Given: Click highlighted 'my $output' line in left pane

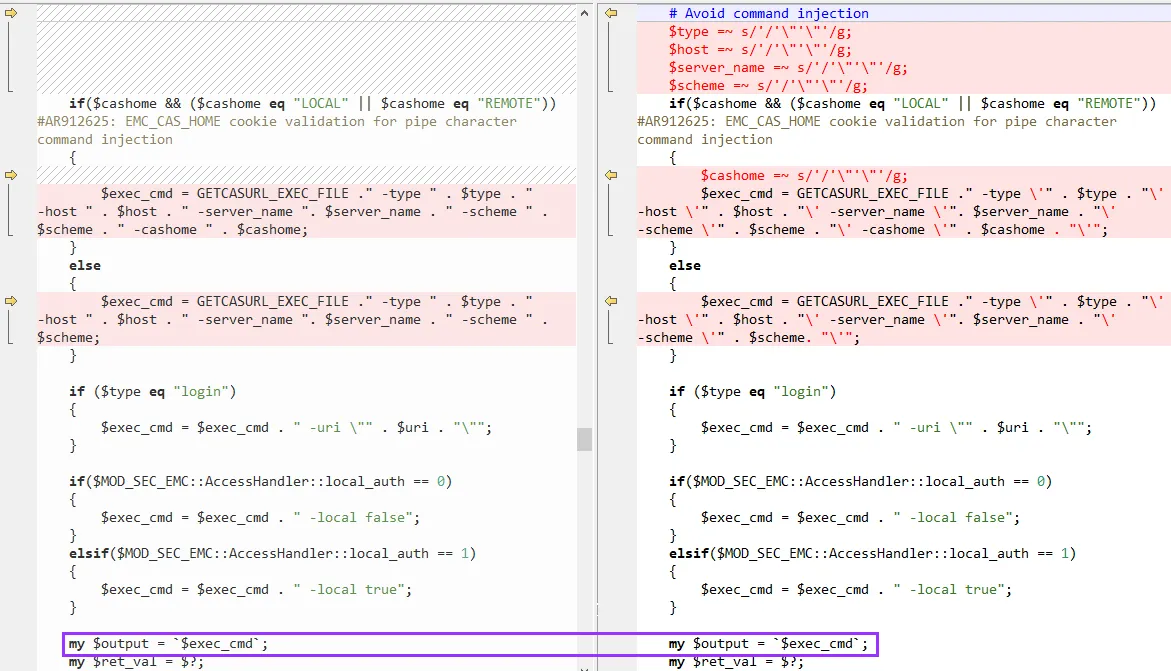Looking at the screenshot, I should coord(168,643).
